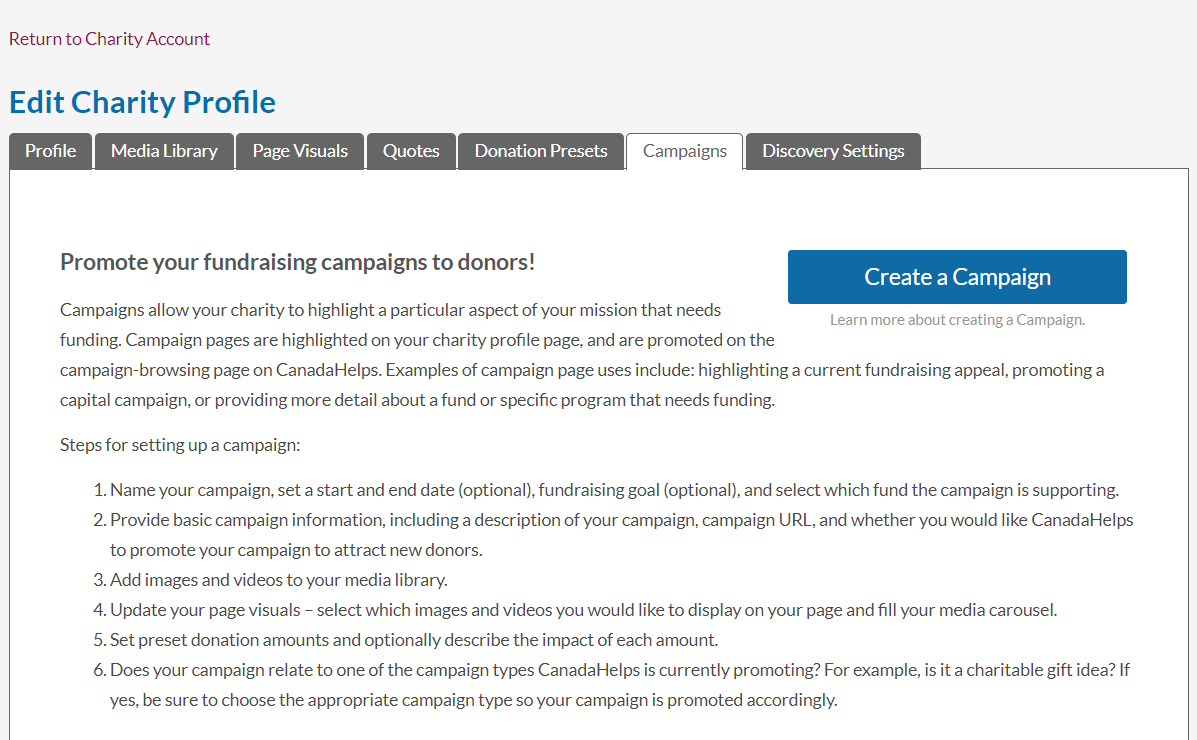Open the Learn more about creating a Campaign link
Screen dimensions: 1197x740
(x=957, y=320)
